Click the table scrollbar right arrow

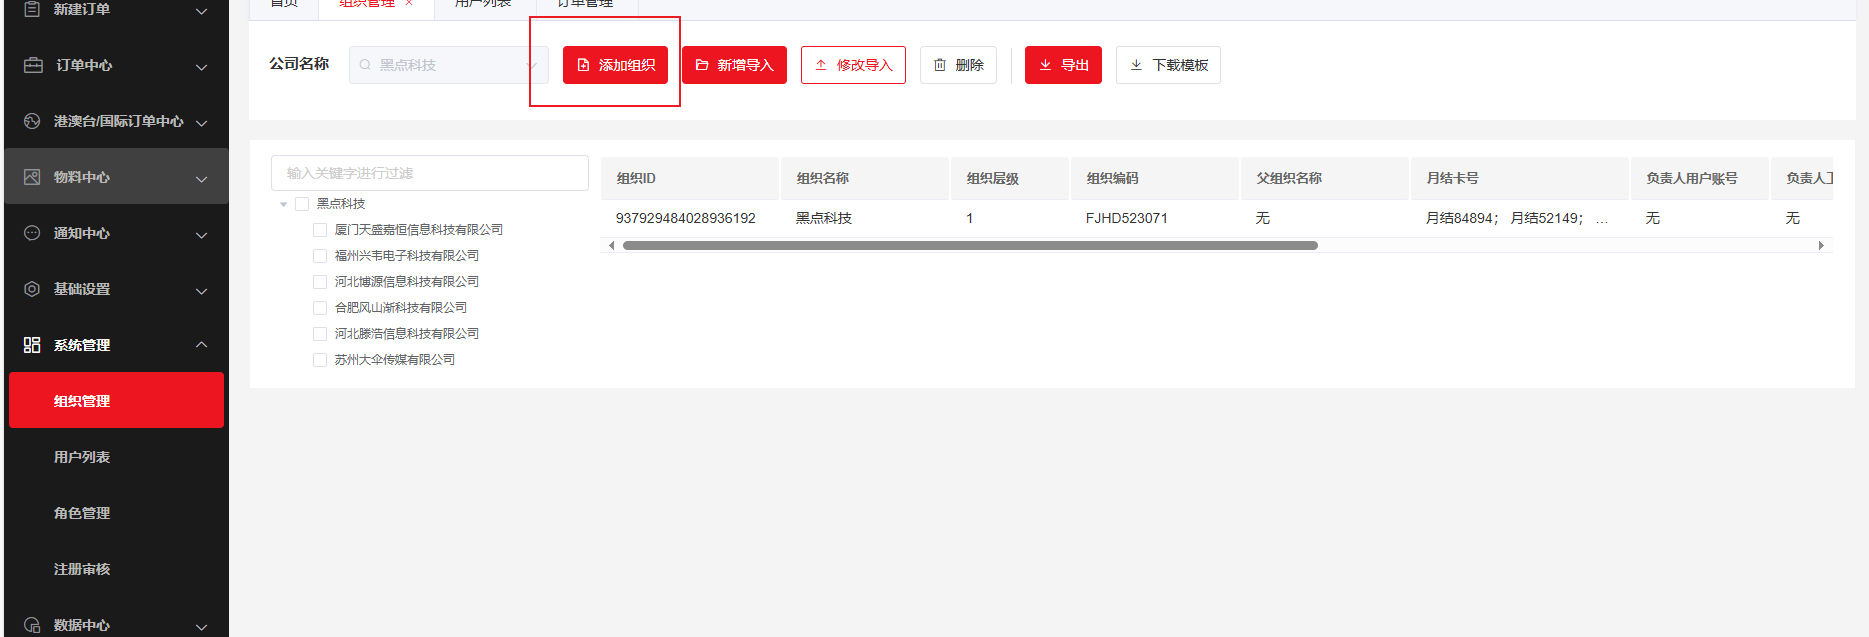point(1821,245)
